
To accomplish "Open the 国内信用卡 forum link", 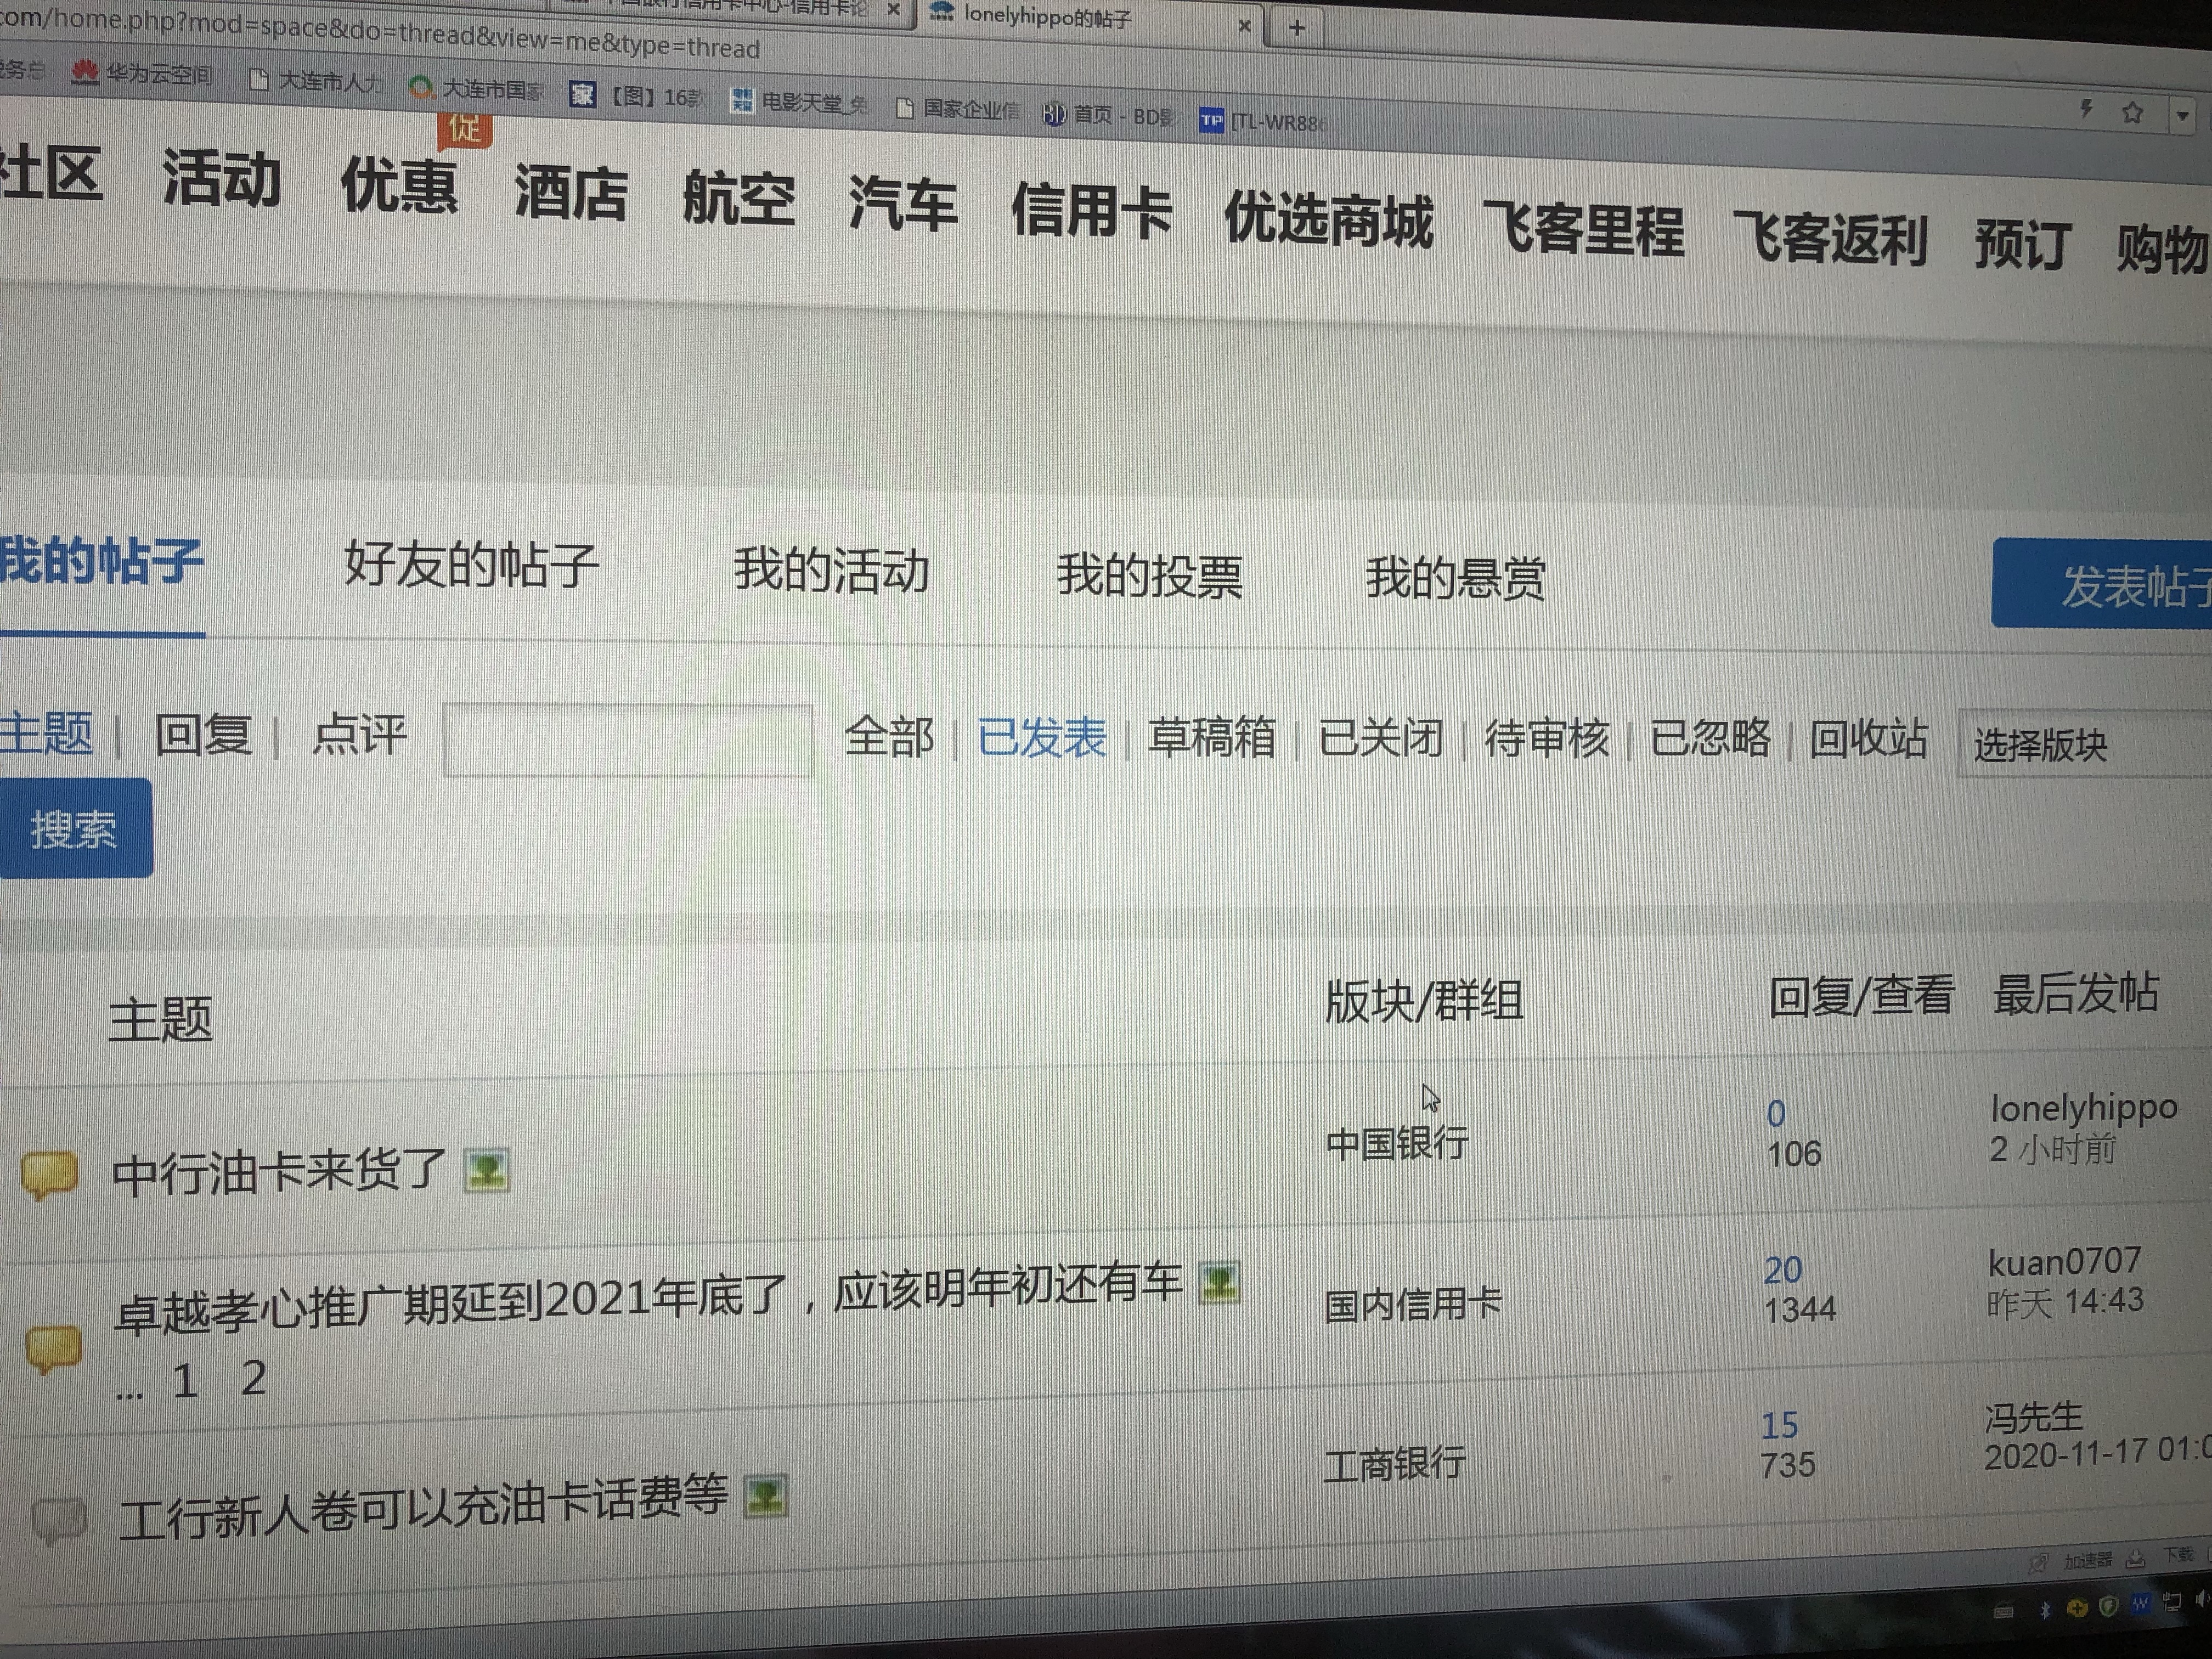I will [1413, 1304].
